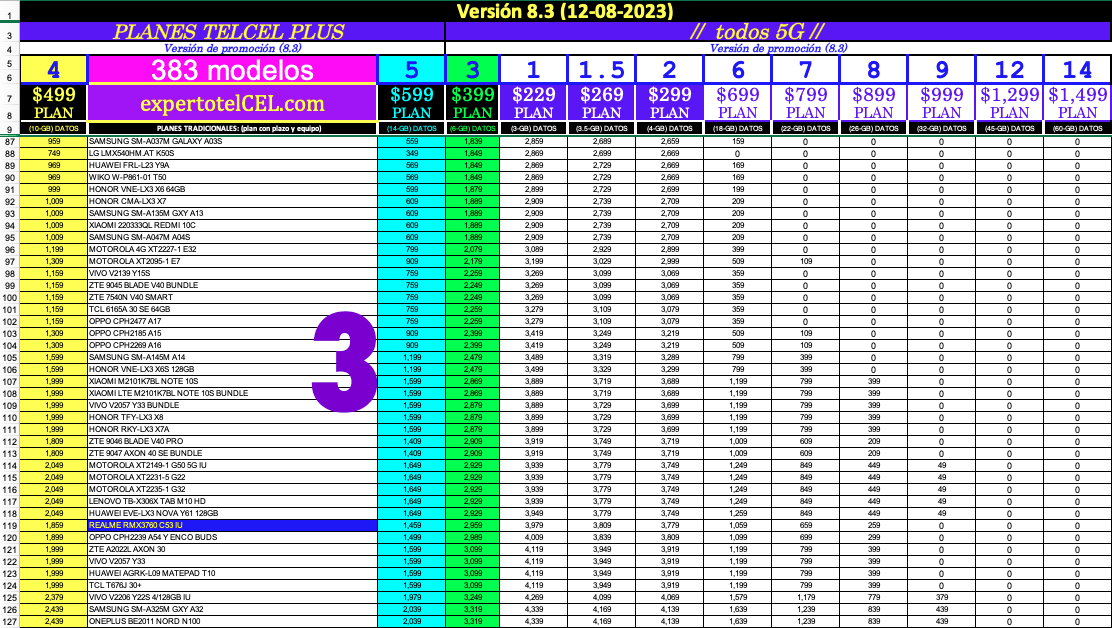Select the $1,499 PLAN header cell
Screen dimensions: 1112x628
pos(1077,103)
